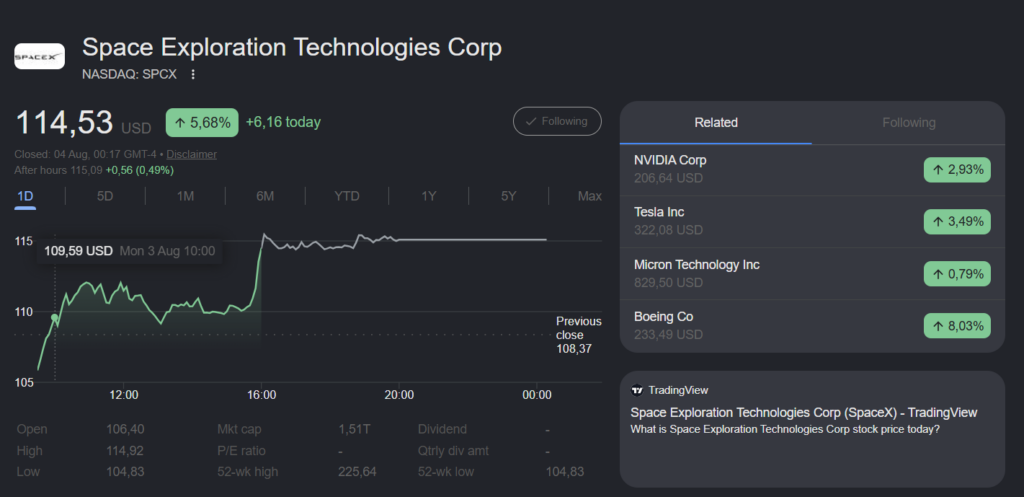Click the Mkt cap value 1,51T
Viewport: 1024px width, 497px height.
click(x=353, y=430)
